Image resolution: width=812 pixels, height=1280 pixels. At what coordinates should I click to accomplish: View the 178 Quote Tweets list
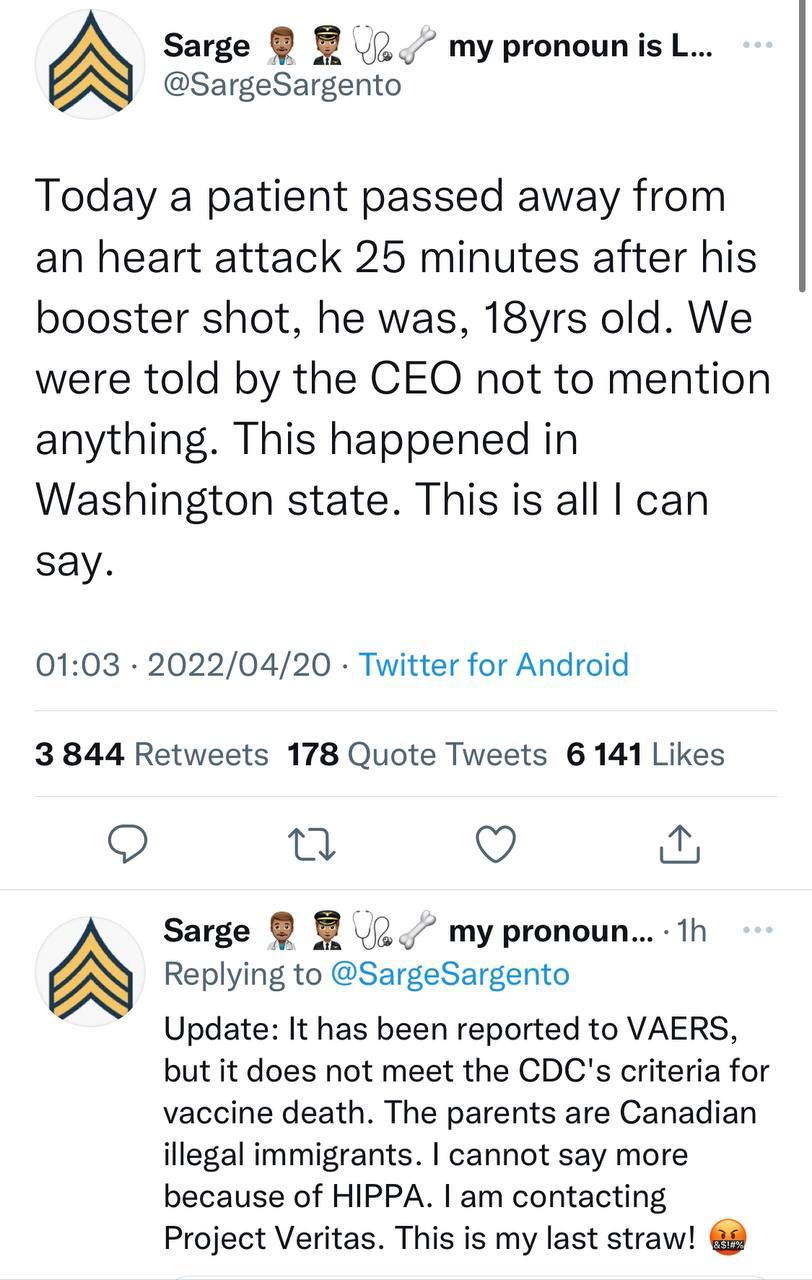click(x=417, y=754)
